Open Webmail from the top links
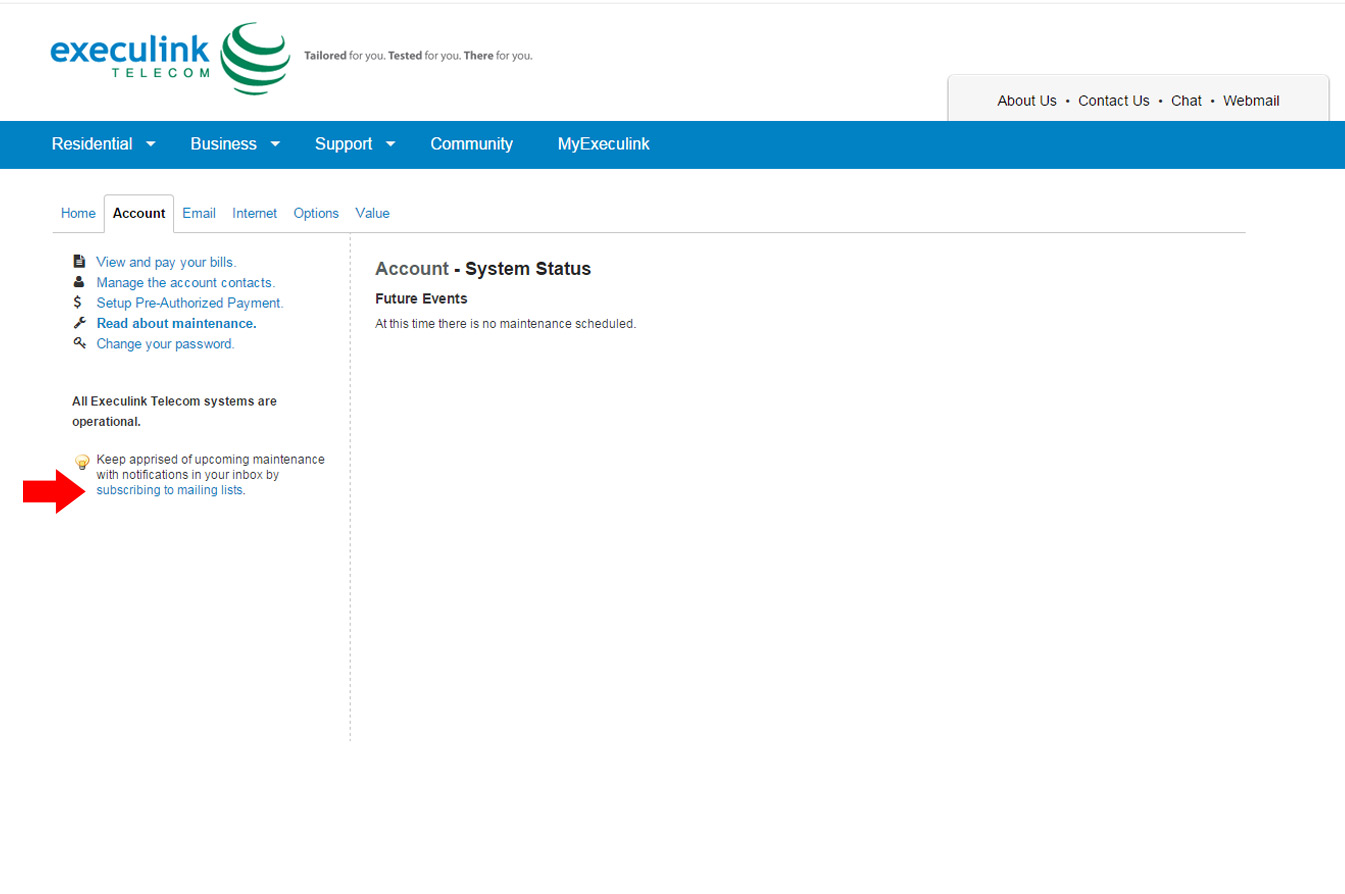This screenshot has width=1345, height=894. (1251, 101)
